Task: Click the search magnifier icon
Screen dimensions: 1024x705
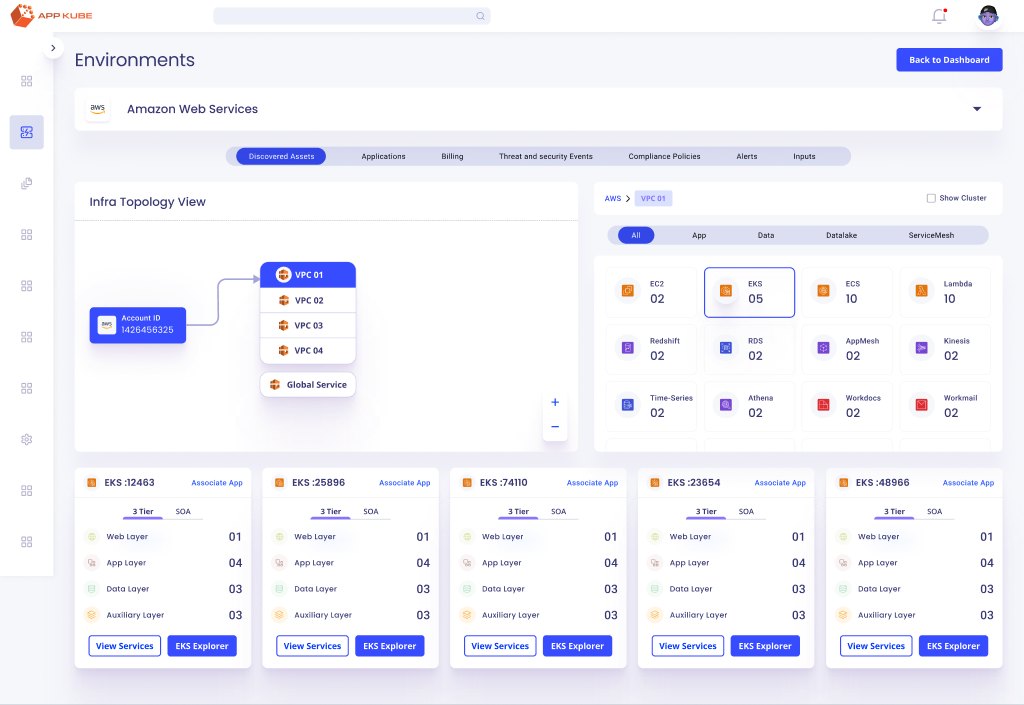Action: pos(480,16)
